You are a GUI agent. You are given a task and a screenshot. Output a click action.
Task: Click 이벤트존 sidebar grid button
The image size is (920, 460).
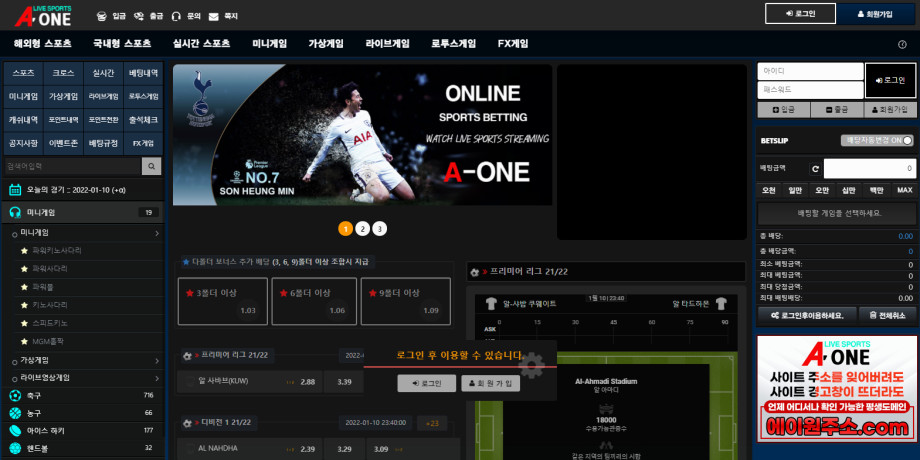pos(63,143)
